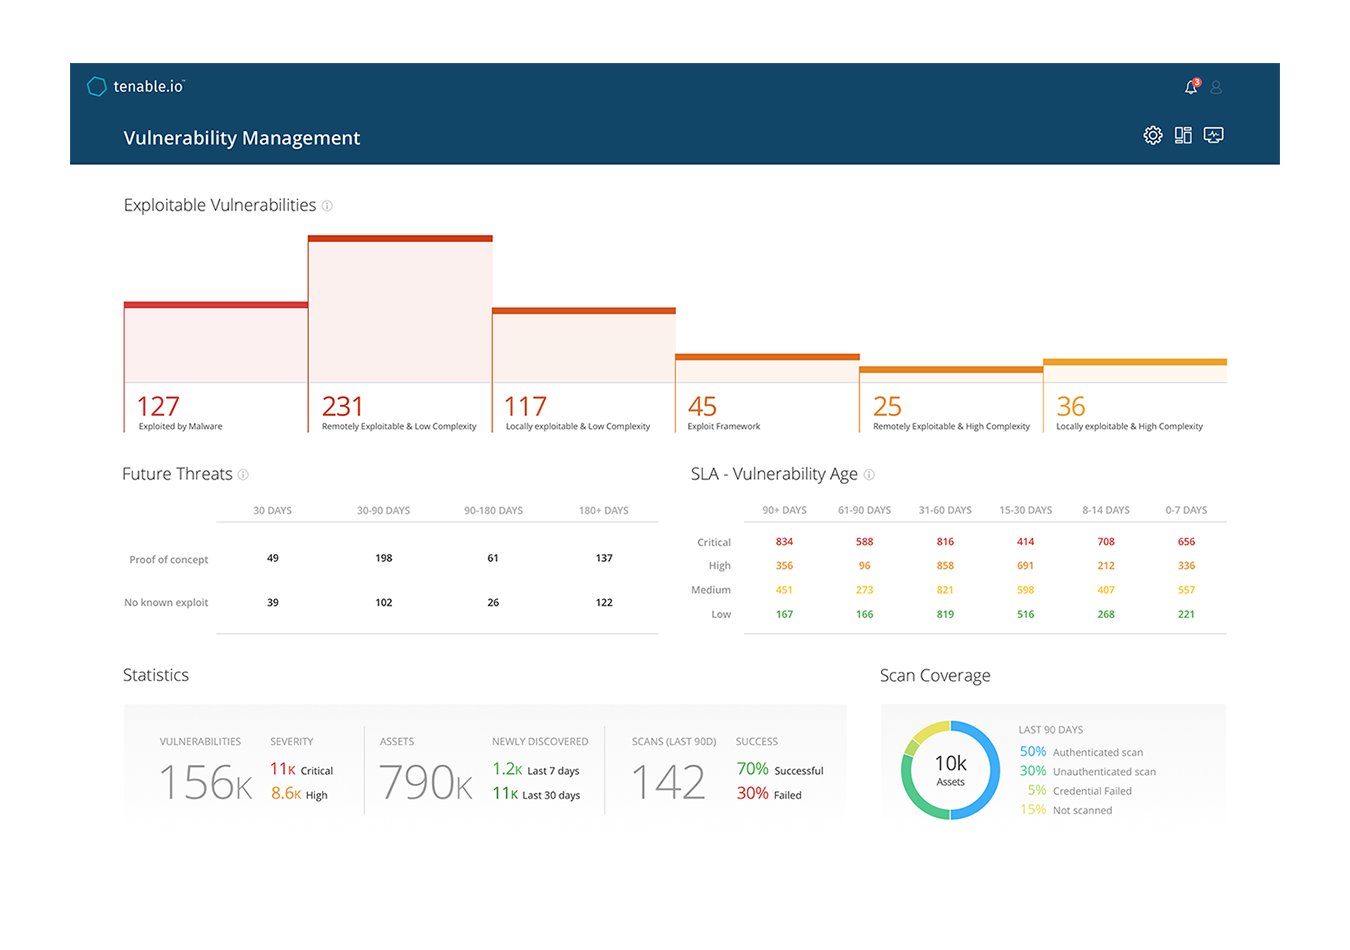Click info icon beside Future Threats
The height and width of the screenshot is (950, 1350).
[243, 475]
